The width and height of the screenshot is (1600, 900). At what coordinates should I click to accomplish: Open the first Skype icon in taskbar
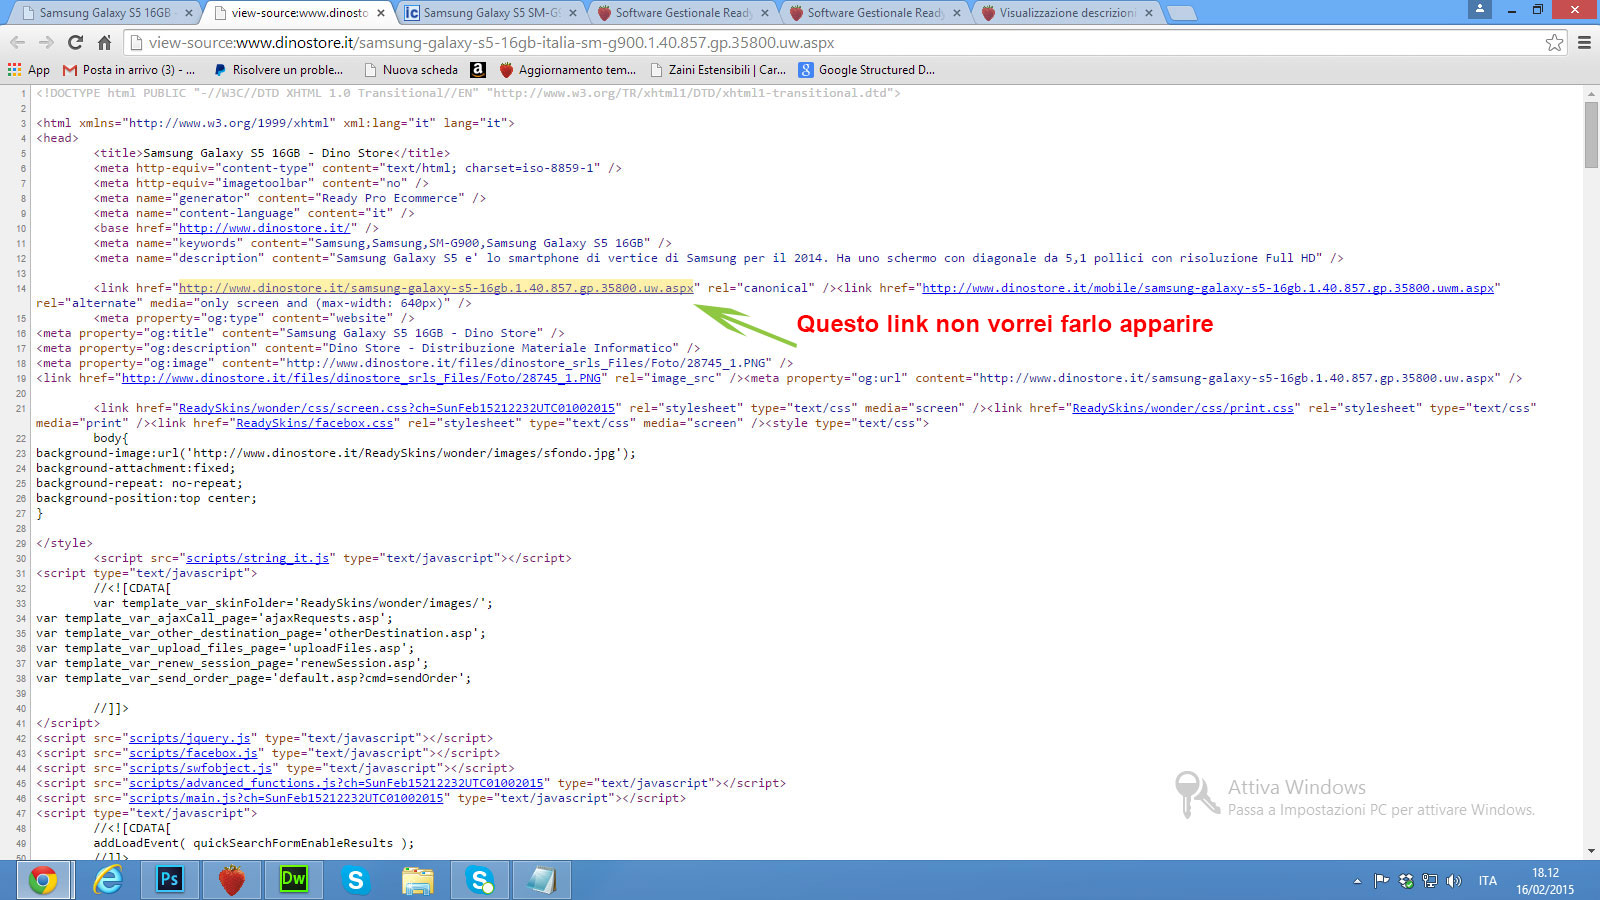click(x=355, y=880)
